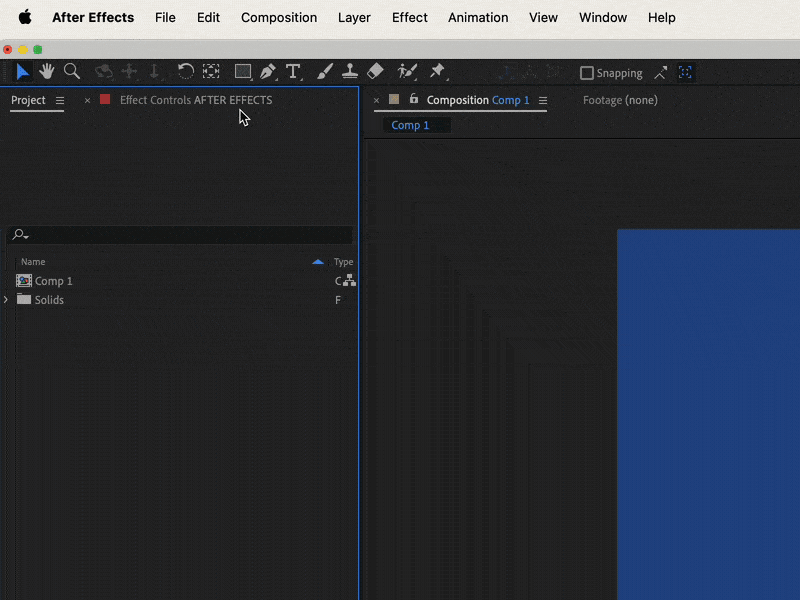
Task: Switch to Footage (none) tab
Action: tap(620, 100)
